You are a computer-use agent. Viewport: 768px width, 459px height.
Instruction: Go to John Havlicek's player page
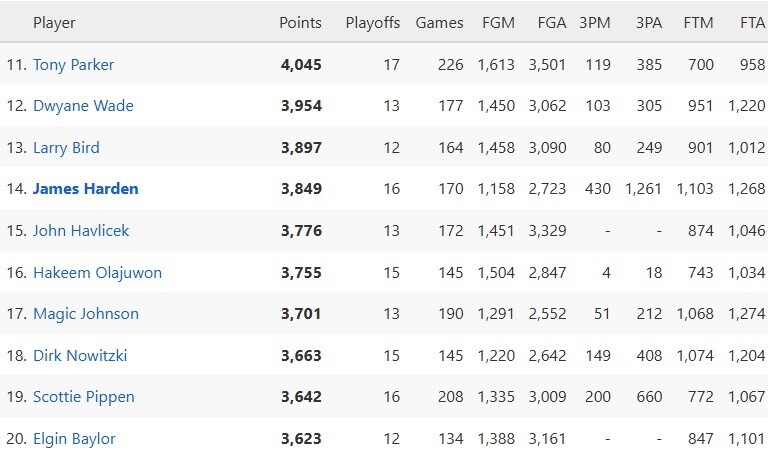pyautogui.click(x=81, y=231)
